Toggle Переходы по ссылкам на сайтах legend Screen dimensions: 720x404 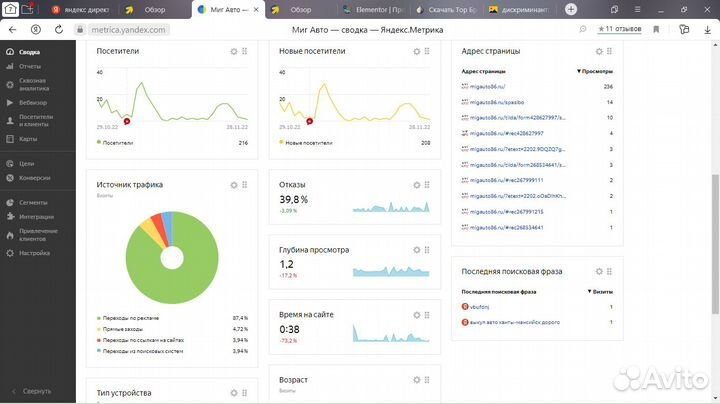pyautogui.click(x=140, y=340)
